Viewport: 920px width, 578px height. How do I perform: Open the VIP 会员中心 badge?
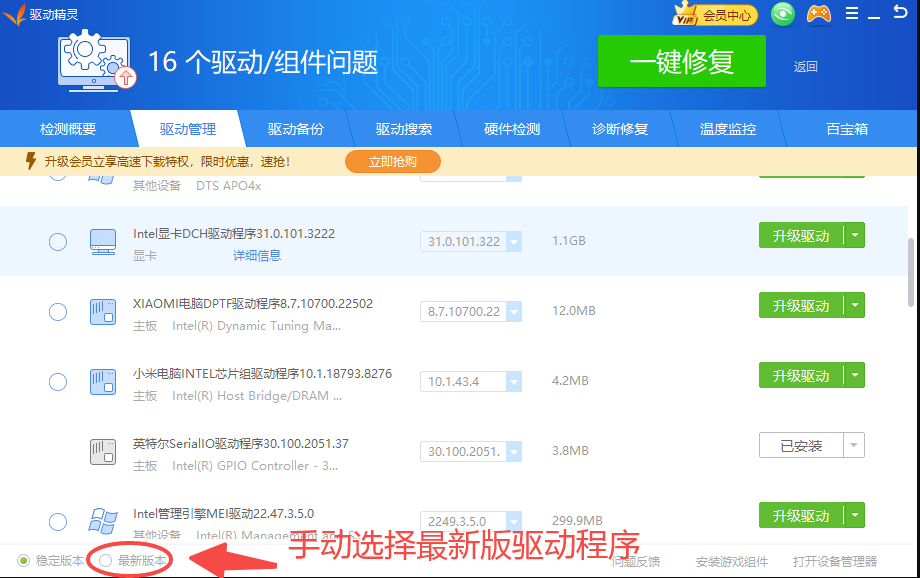[x=715, y=15]
